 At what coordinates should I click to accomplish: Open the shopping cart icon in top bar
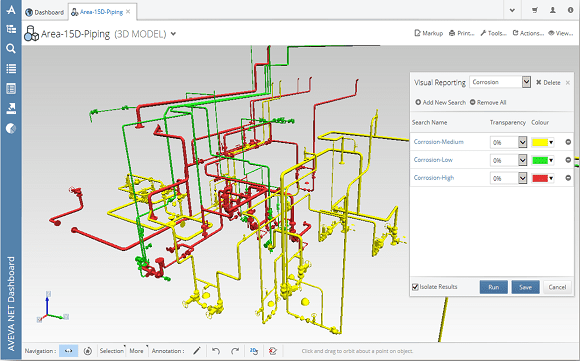coord(535,10)
